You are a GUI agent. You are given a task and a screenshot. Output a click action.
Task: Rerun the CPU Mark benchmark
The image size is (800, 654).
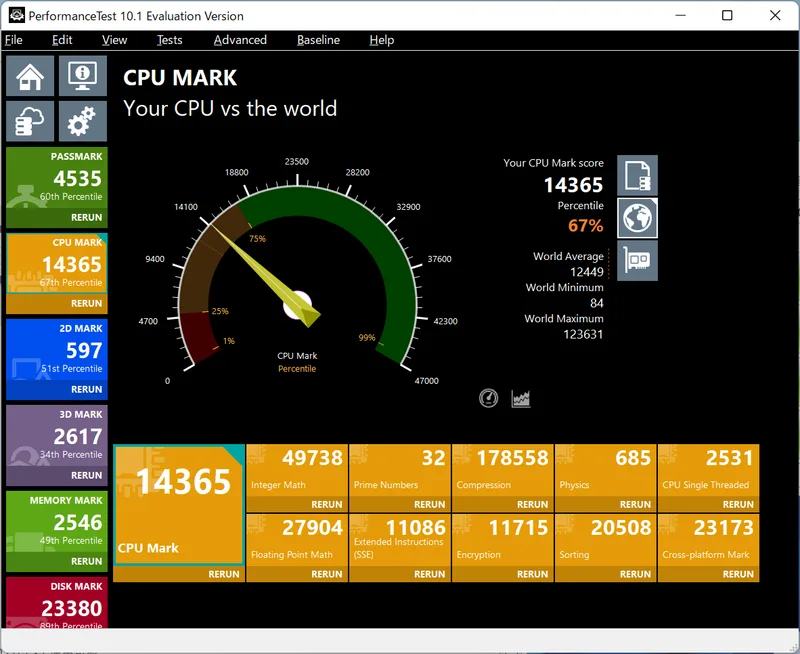(224, 574)
